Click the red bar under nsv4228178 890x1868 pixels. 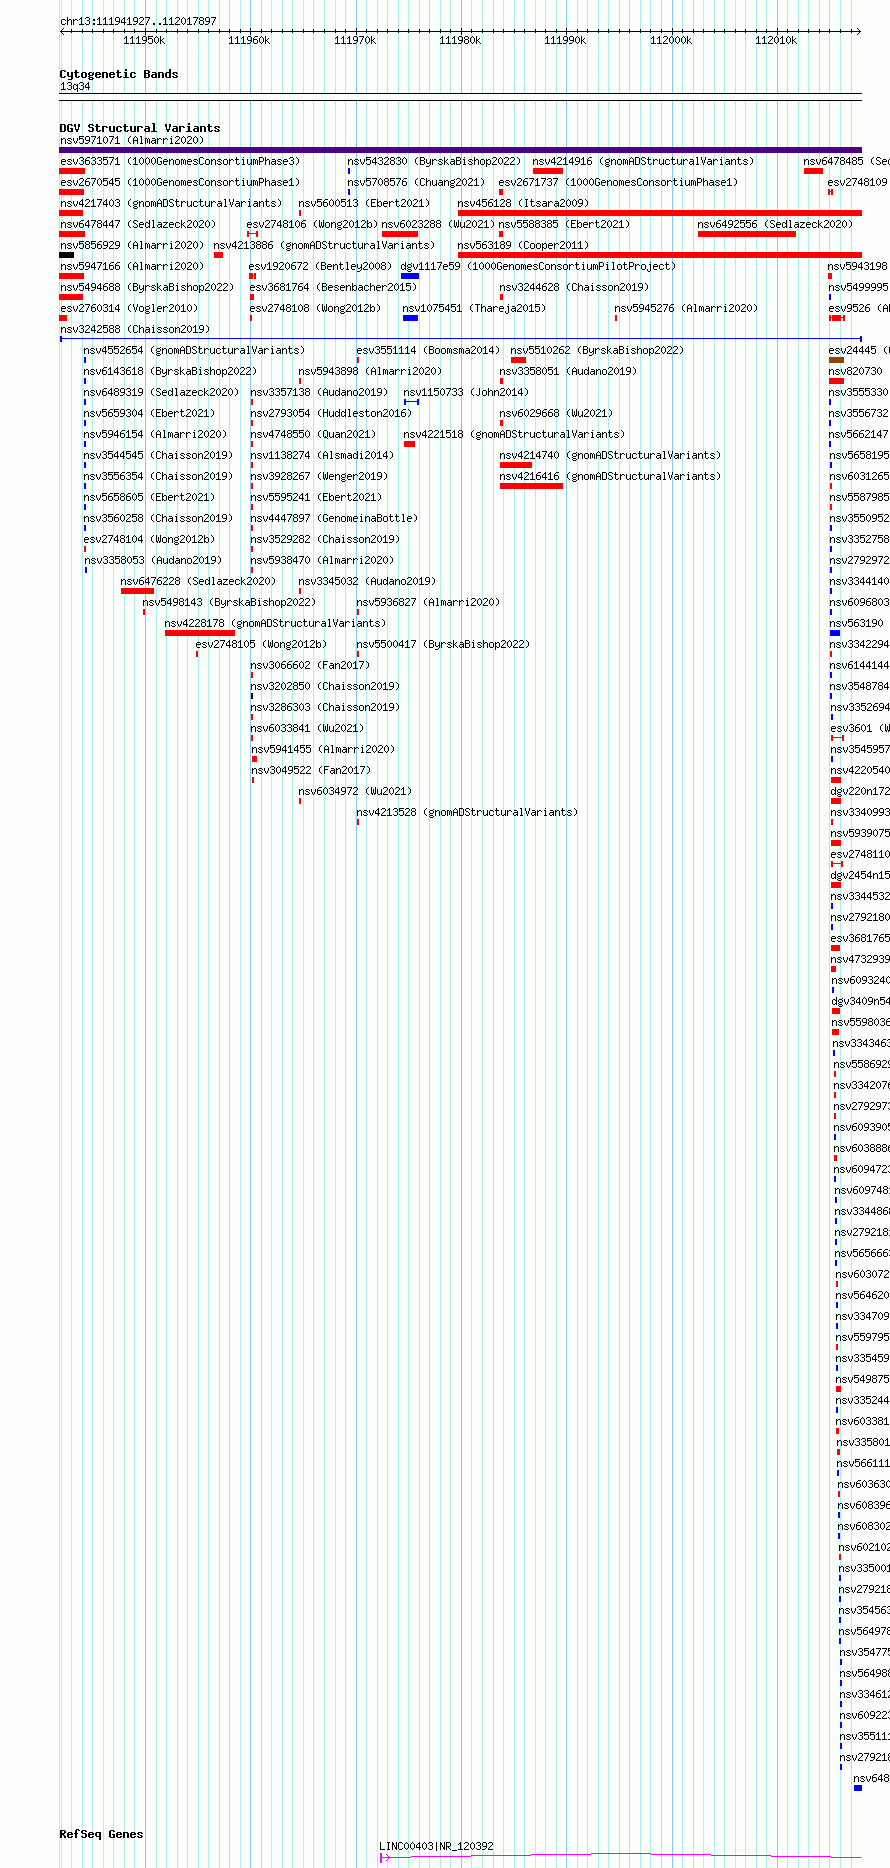[x=200, y=633]
